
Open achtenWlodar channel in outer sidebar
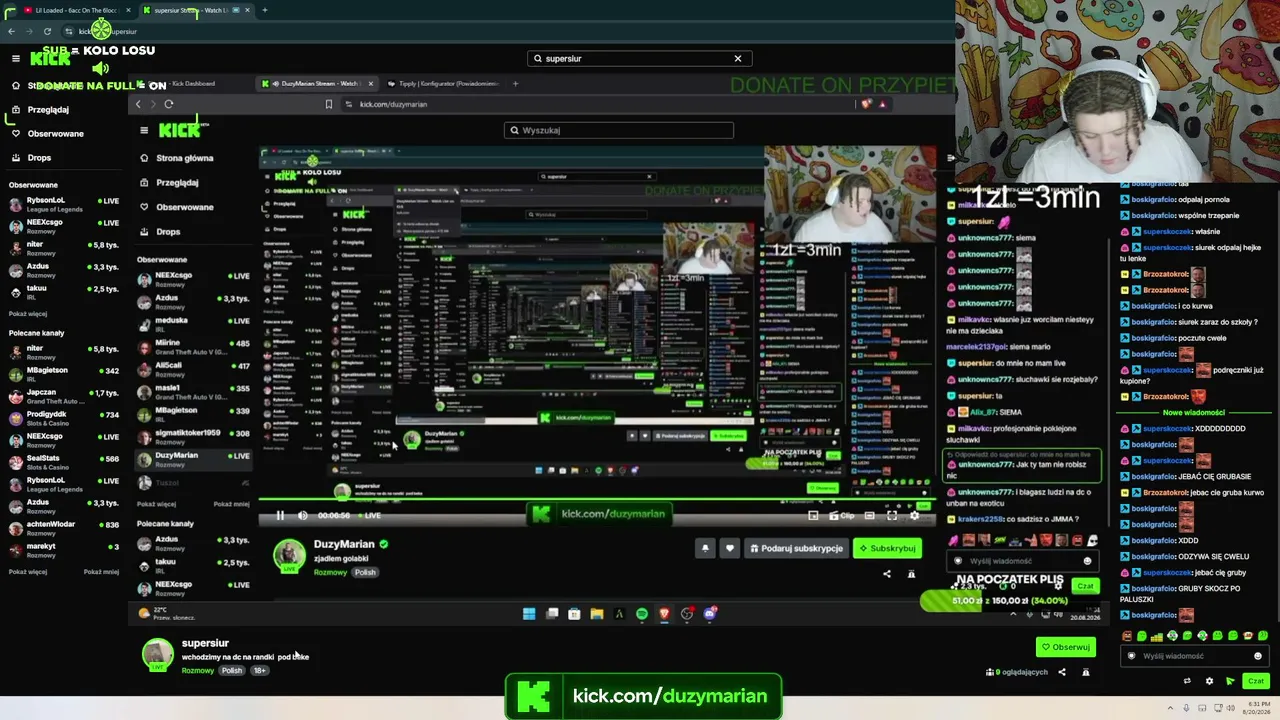pyautogui.click(x=64, y=527)
